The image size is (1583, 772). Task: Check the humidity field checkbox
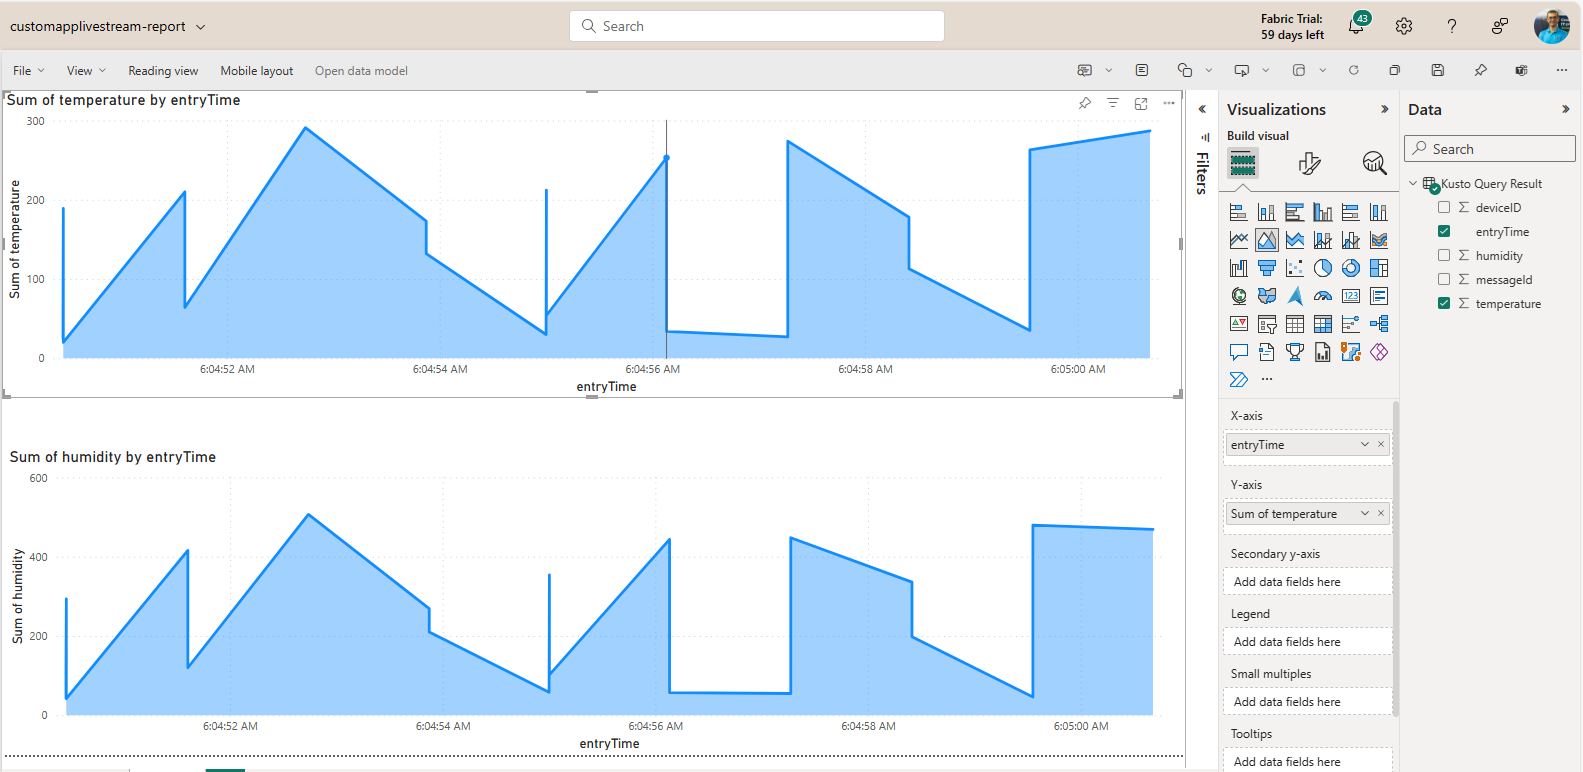[x=1444, y=255]
